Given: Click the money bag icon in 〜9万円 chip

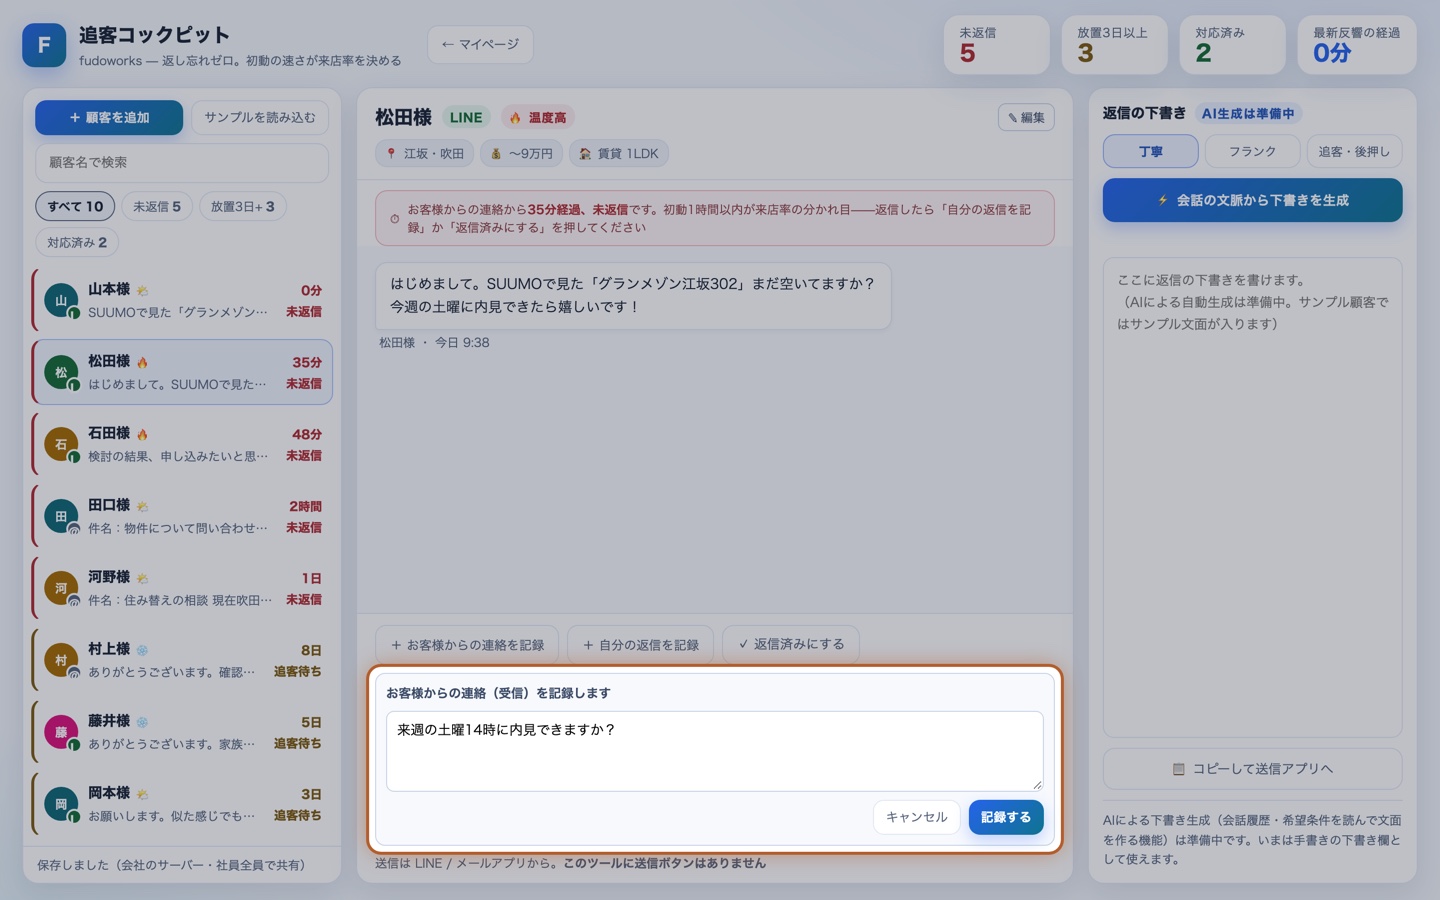Looking at the screenshot, I should [496, 154].
